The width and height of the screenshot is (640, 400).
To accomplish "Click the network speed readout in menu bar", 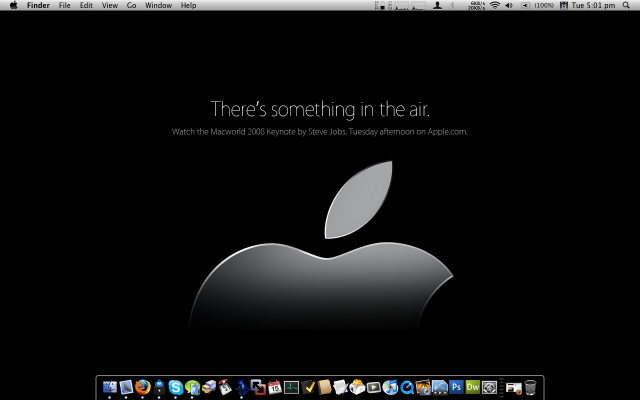I will 477,5.
